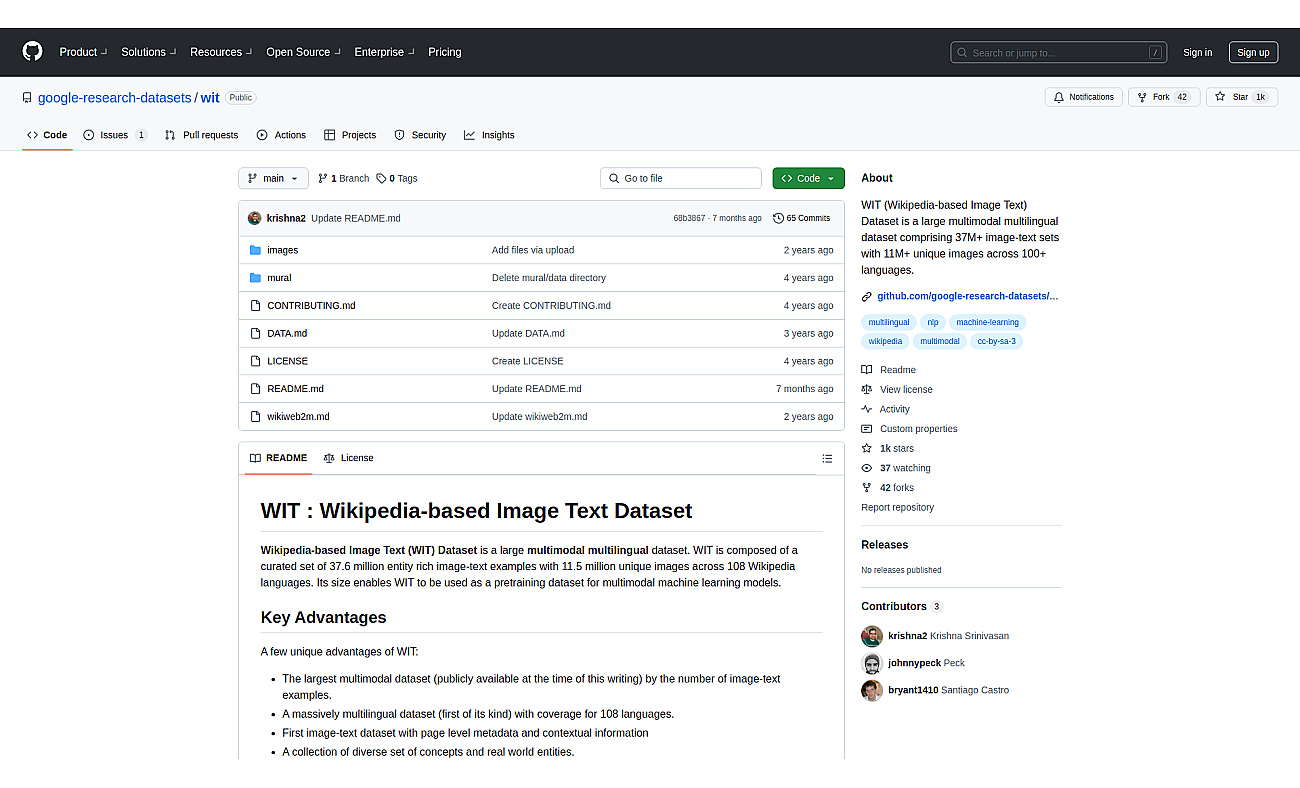Click the link icon next to repository URL
This screenshot has height=788, width=1300.
point(867,296)
